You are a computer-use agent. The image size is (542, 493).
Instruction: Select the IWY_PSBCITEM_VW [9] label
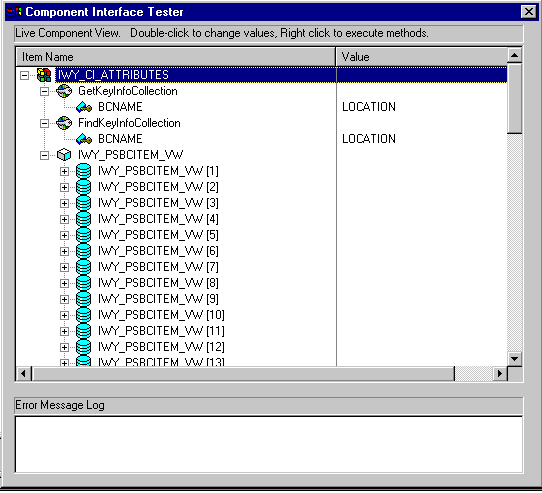click(158, 299)
